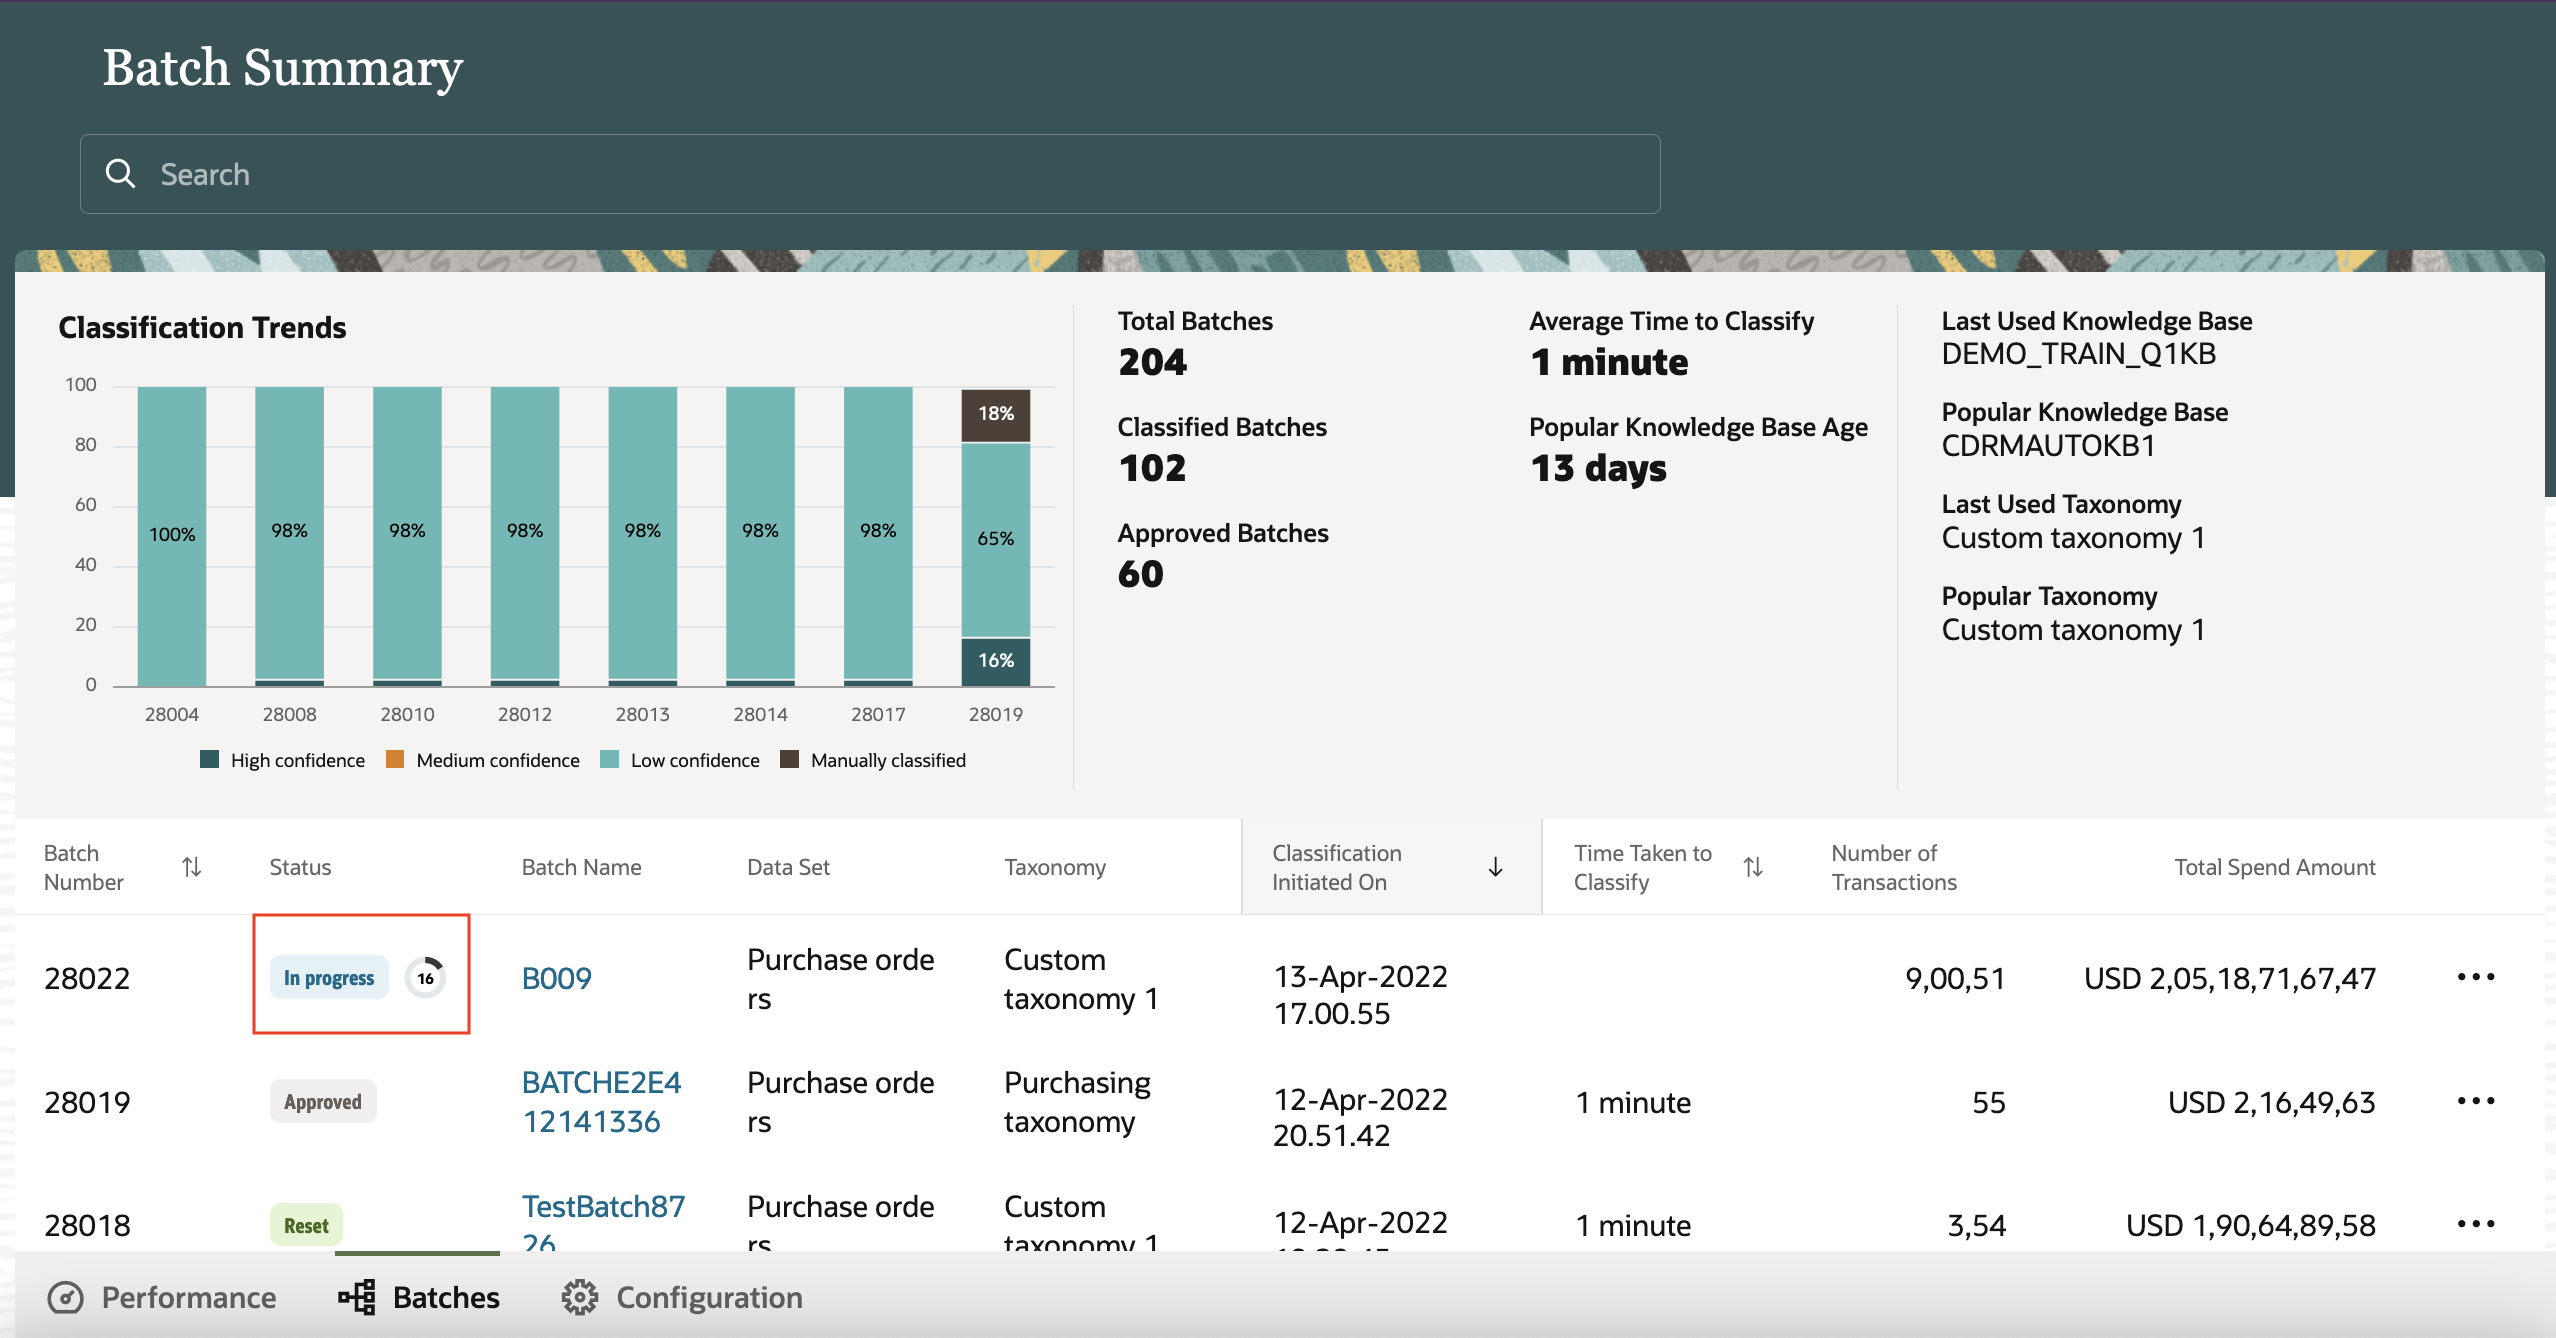Click the Classification Initiated On sort arrow

(1495, 867)
